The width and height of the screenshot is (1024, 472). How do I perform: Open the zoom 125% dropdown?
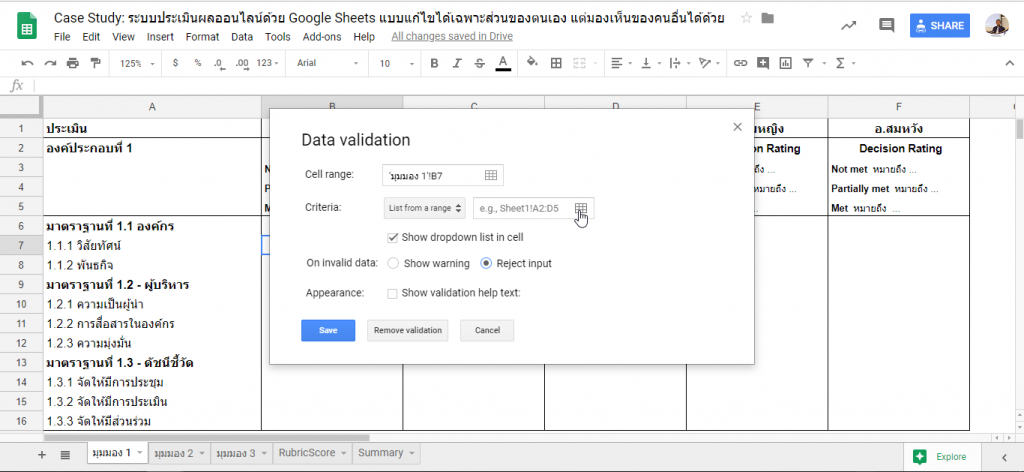pos(136,63)
